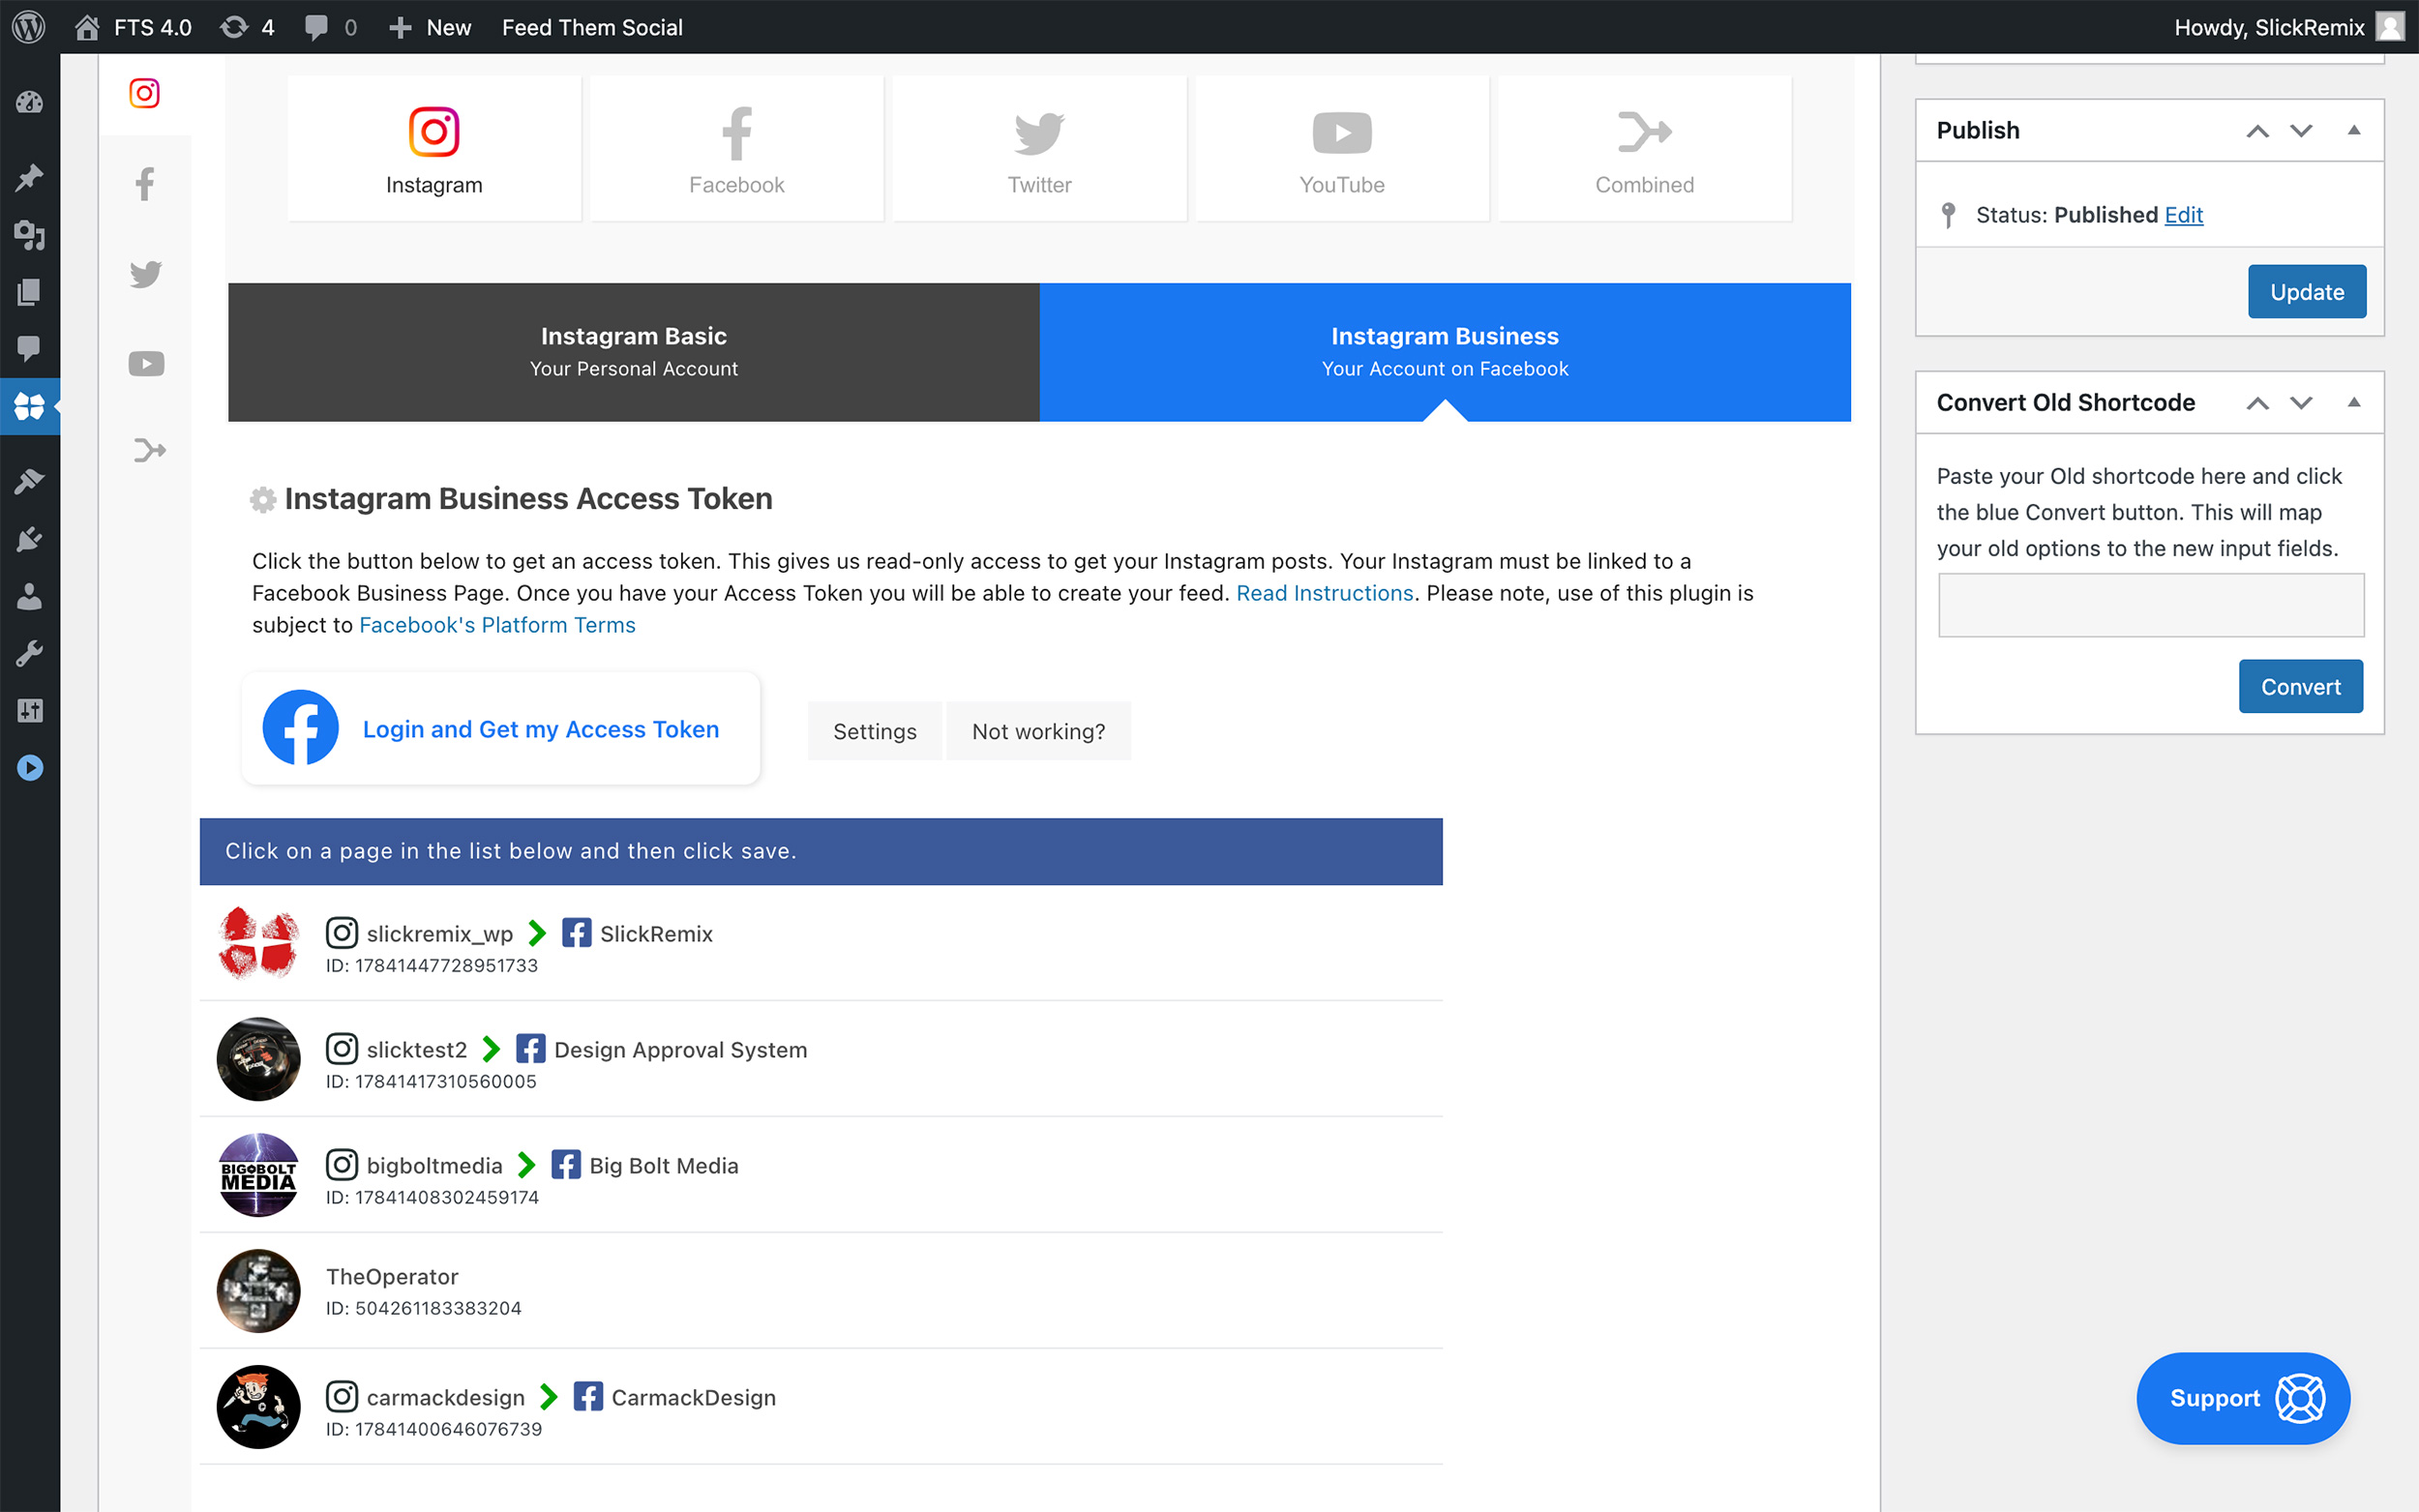Select Instagram icon in vertical feed tabs
This screenshot has width=2419, height=1512.
pos(145,93)
